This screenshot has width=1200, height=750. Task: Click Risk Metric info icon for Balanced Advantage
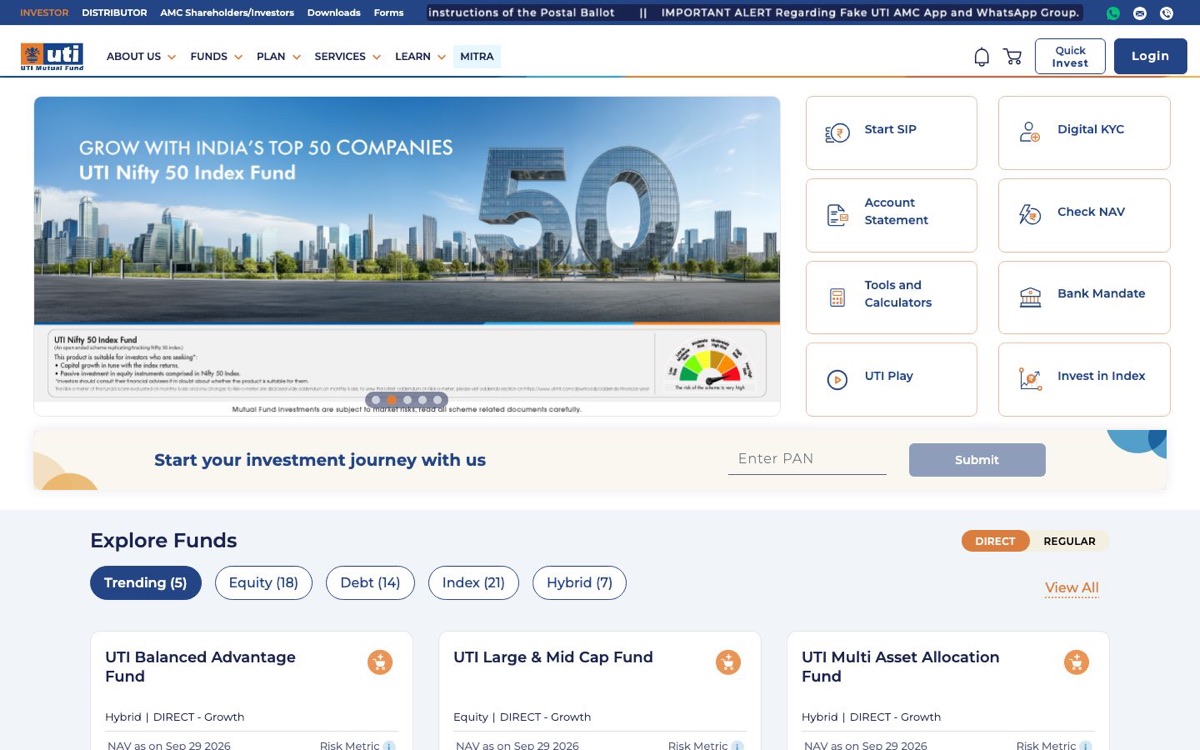point(389,746)
